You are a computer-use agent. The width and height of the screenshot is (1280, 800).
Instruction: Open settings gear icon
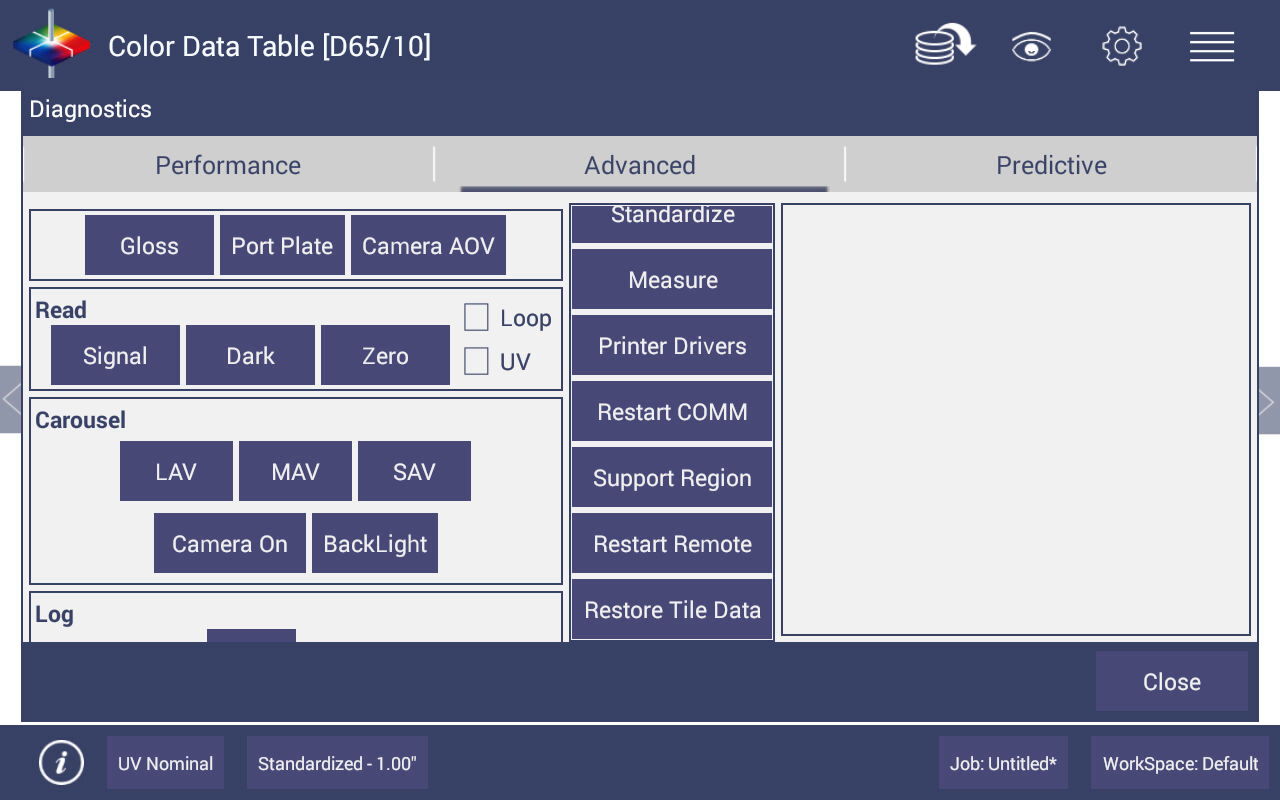[x=1122, y=46]
